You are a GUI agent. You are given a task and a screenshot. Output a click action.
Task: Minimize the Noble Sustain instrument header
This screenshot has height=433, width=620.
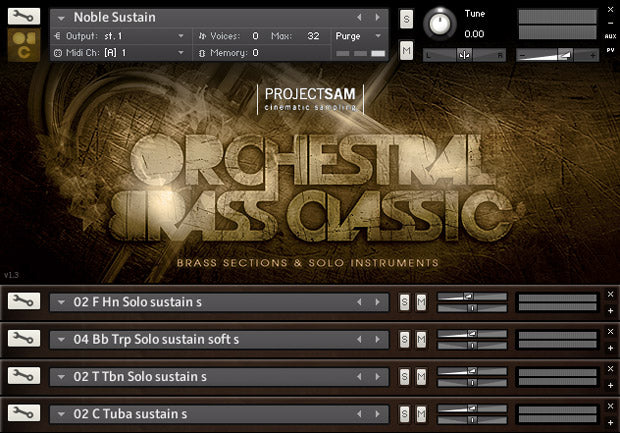click(611, 23)
